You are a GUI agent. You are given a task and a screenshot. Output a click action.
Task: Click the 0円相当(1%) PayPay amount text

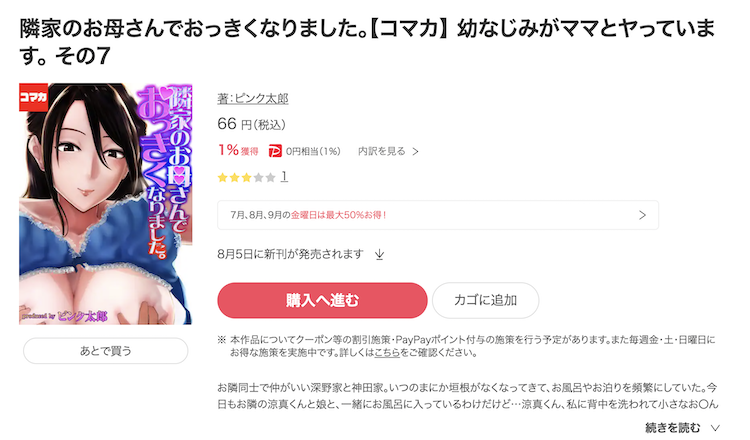tap(313, 152)
